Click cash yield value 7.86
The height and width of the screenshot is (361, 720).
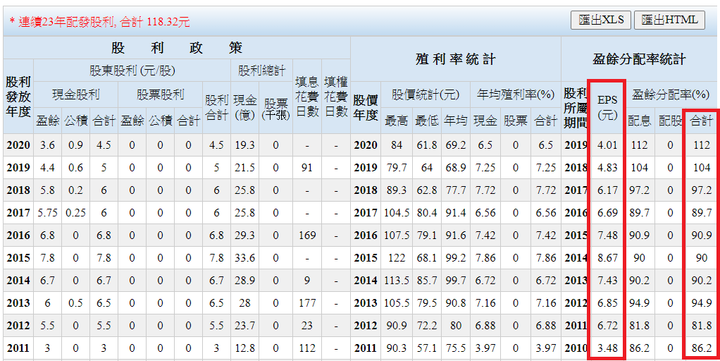tap(485, 258)
